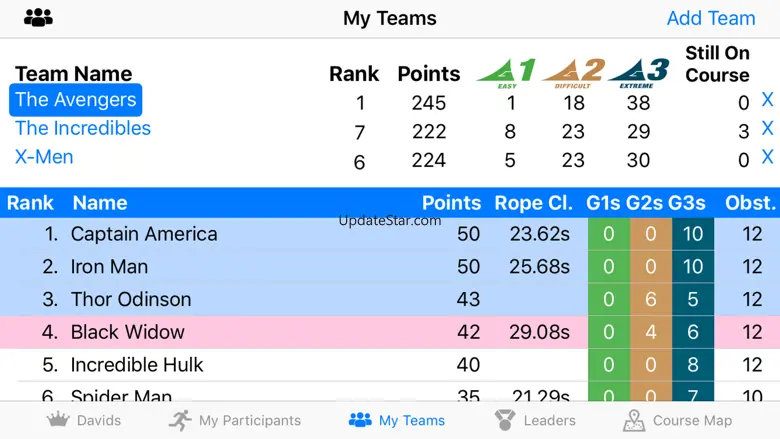Select The Avengers team
Viewport: 780px width, 439px height.
coord(76,100)
